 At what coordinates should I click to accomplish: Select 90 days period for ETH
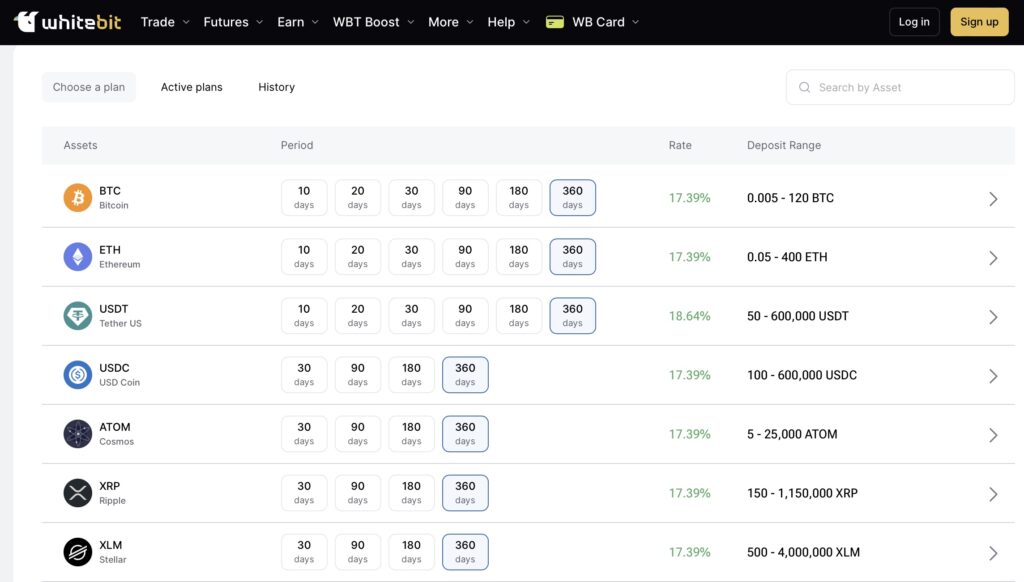tap(465, 257)
